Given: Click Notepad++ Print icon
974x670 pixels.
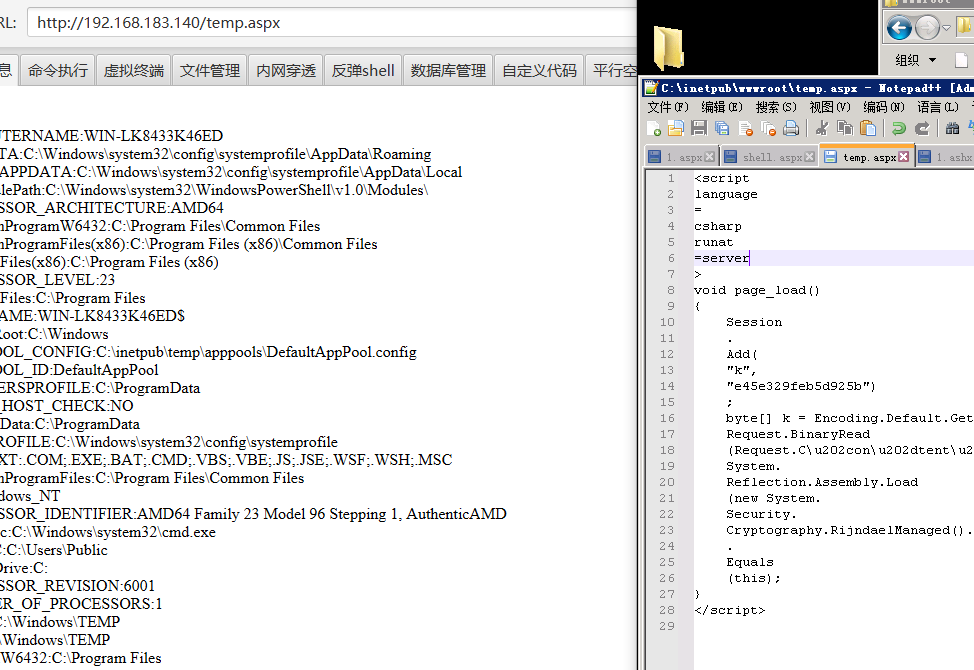Looking at the screenshot, I should point(791,129).
